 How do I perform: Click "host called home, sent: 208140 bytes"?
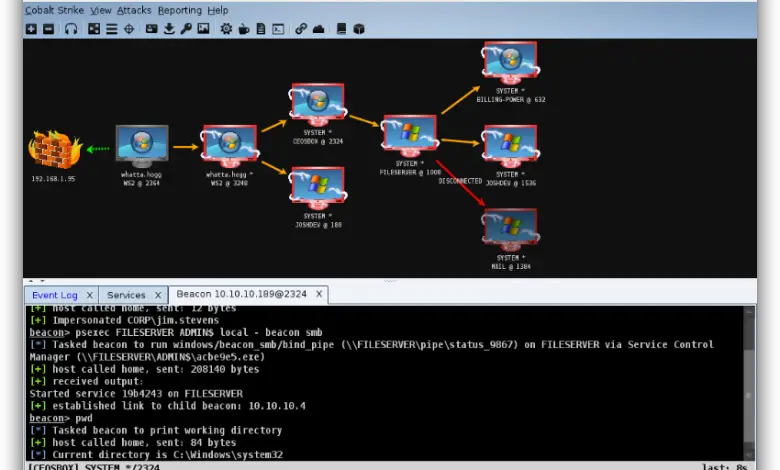point(144,369)
